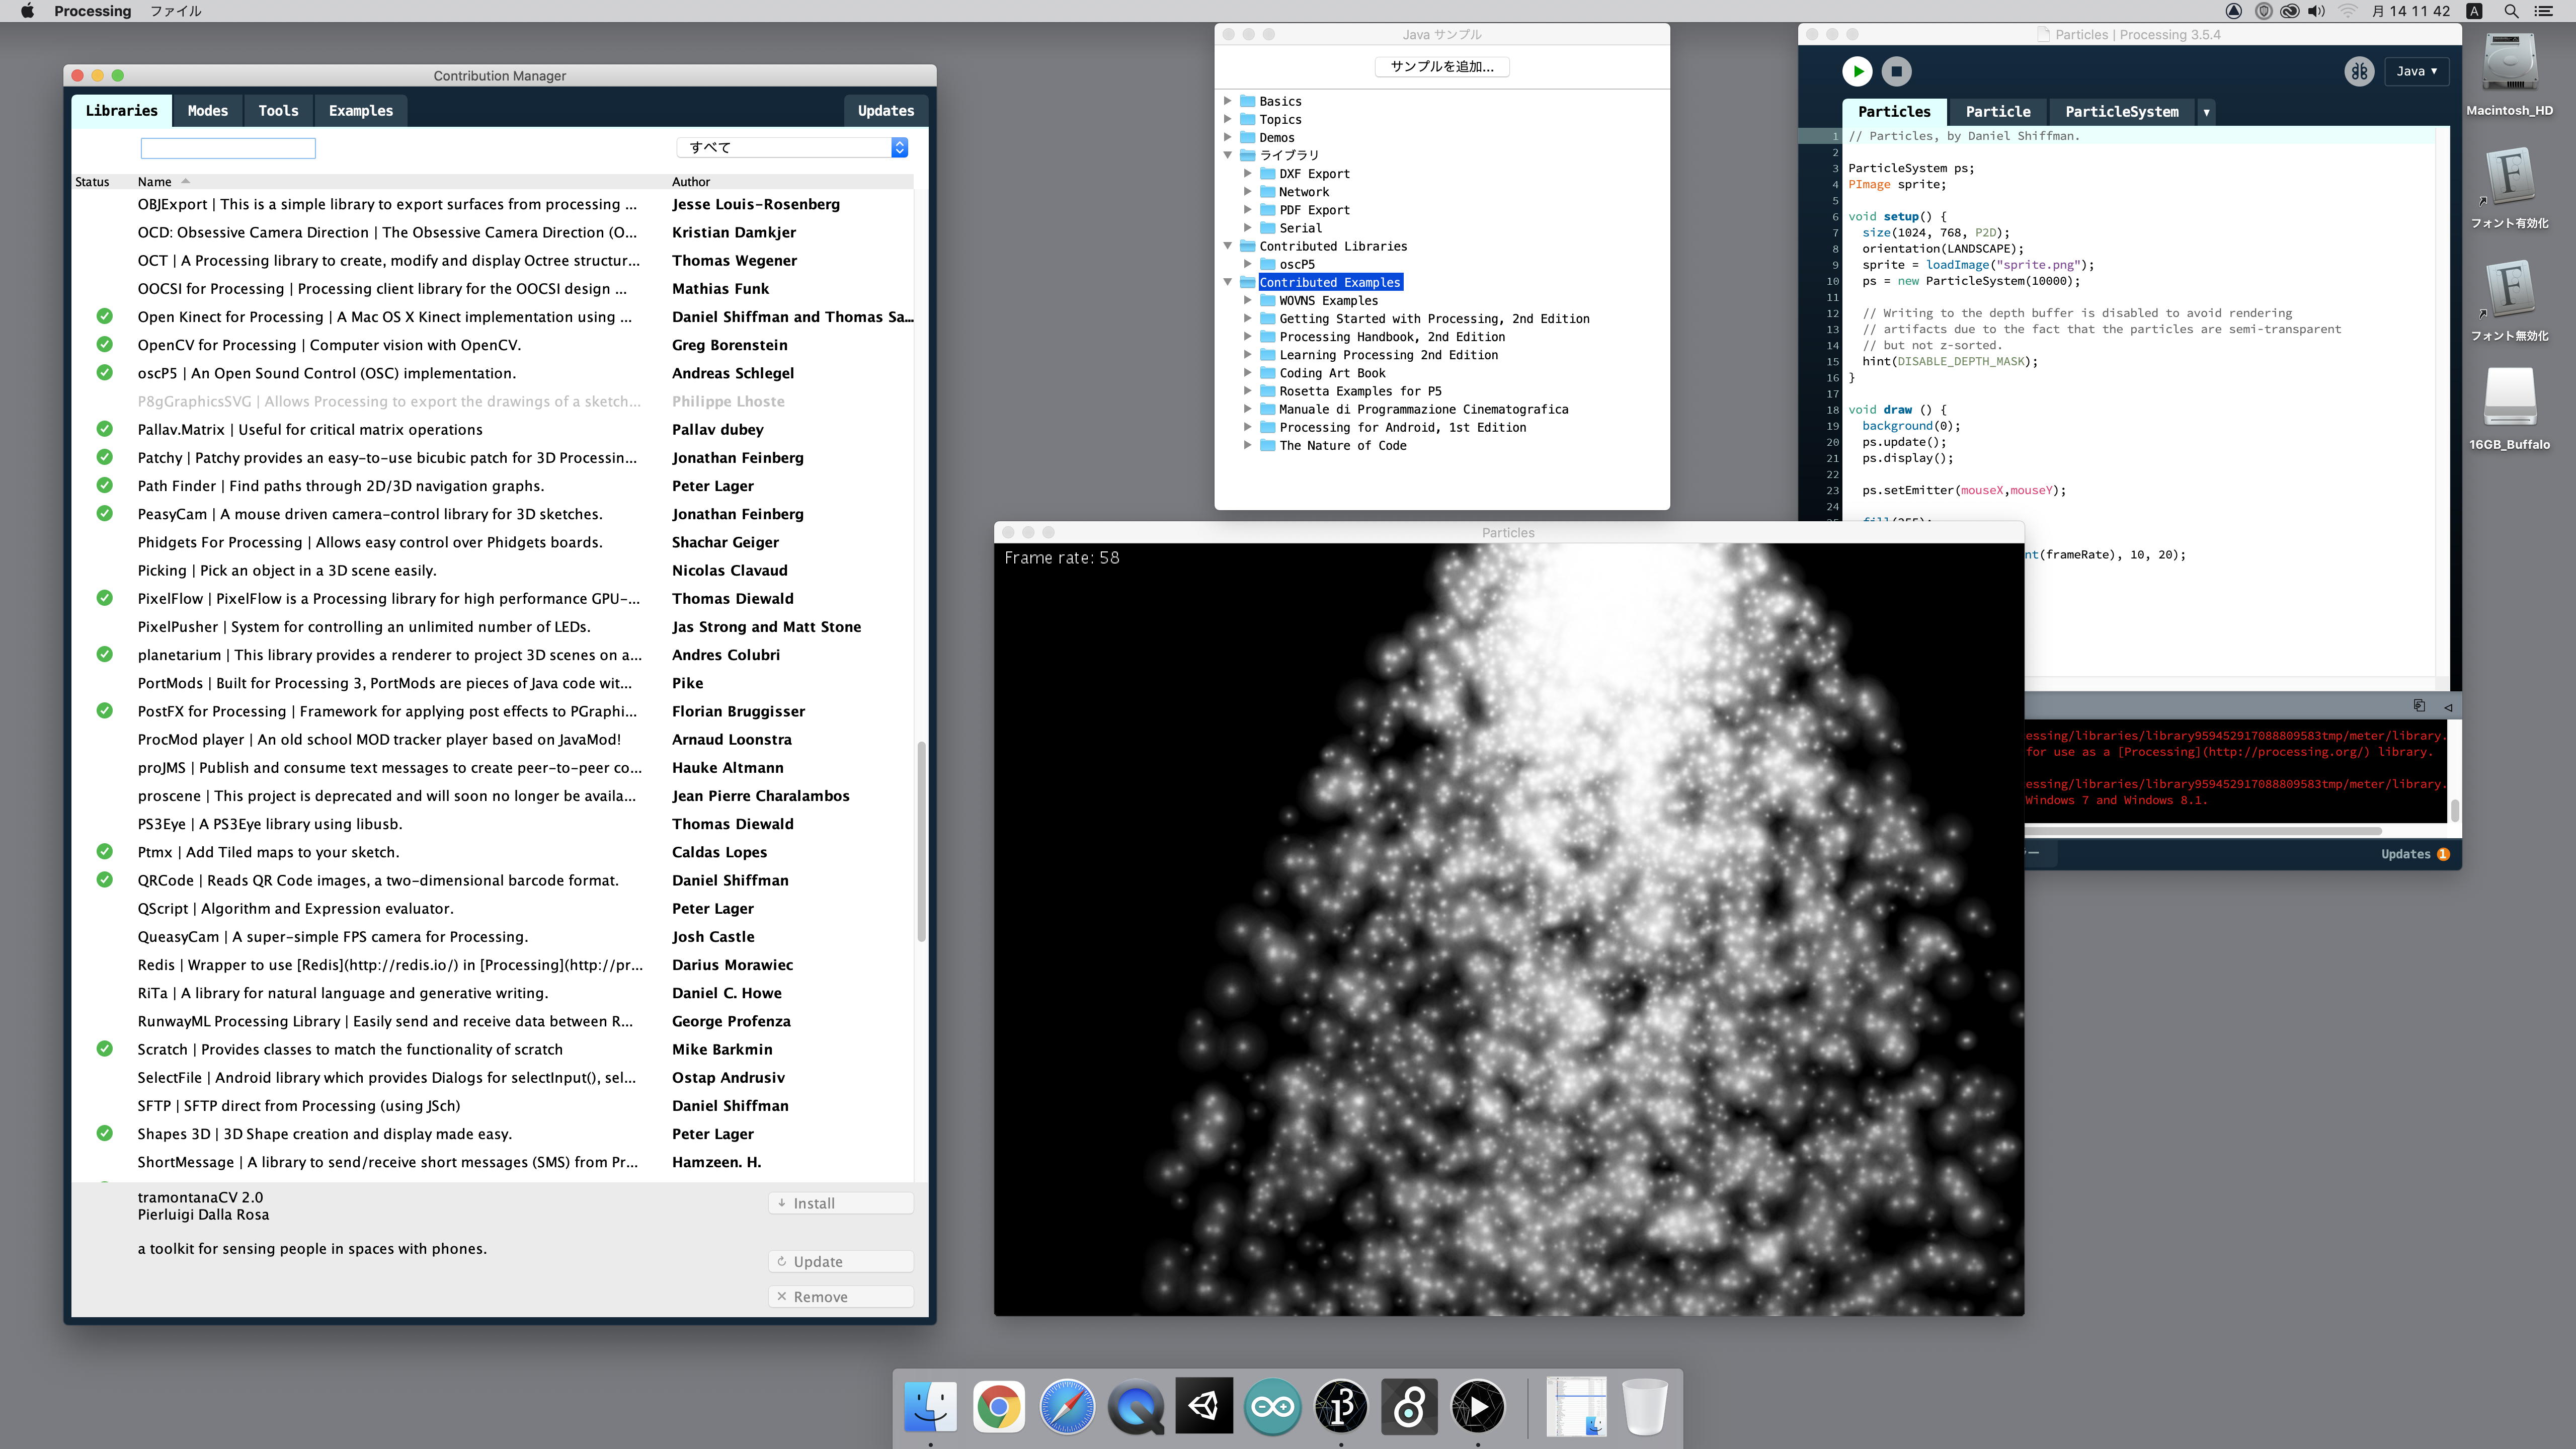Open the Java mode dropdown
2576x1449 pixels.
coord(2416,71)
